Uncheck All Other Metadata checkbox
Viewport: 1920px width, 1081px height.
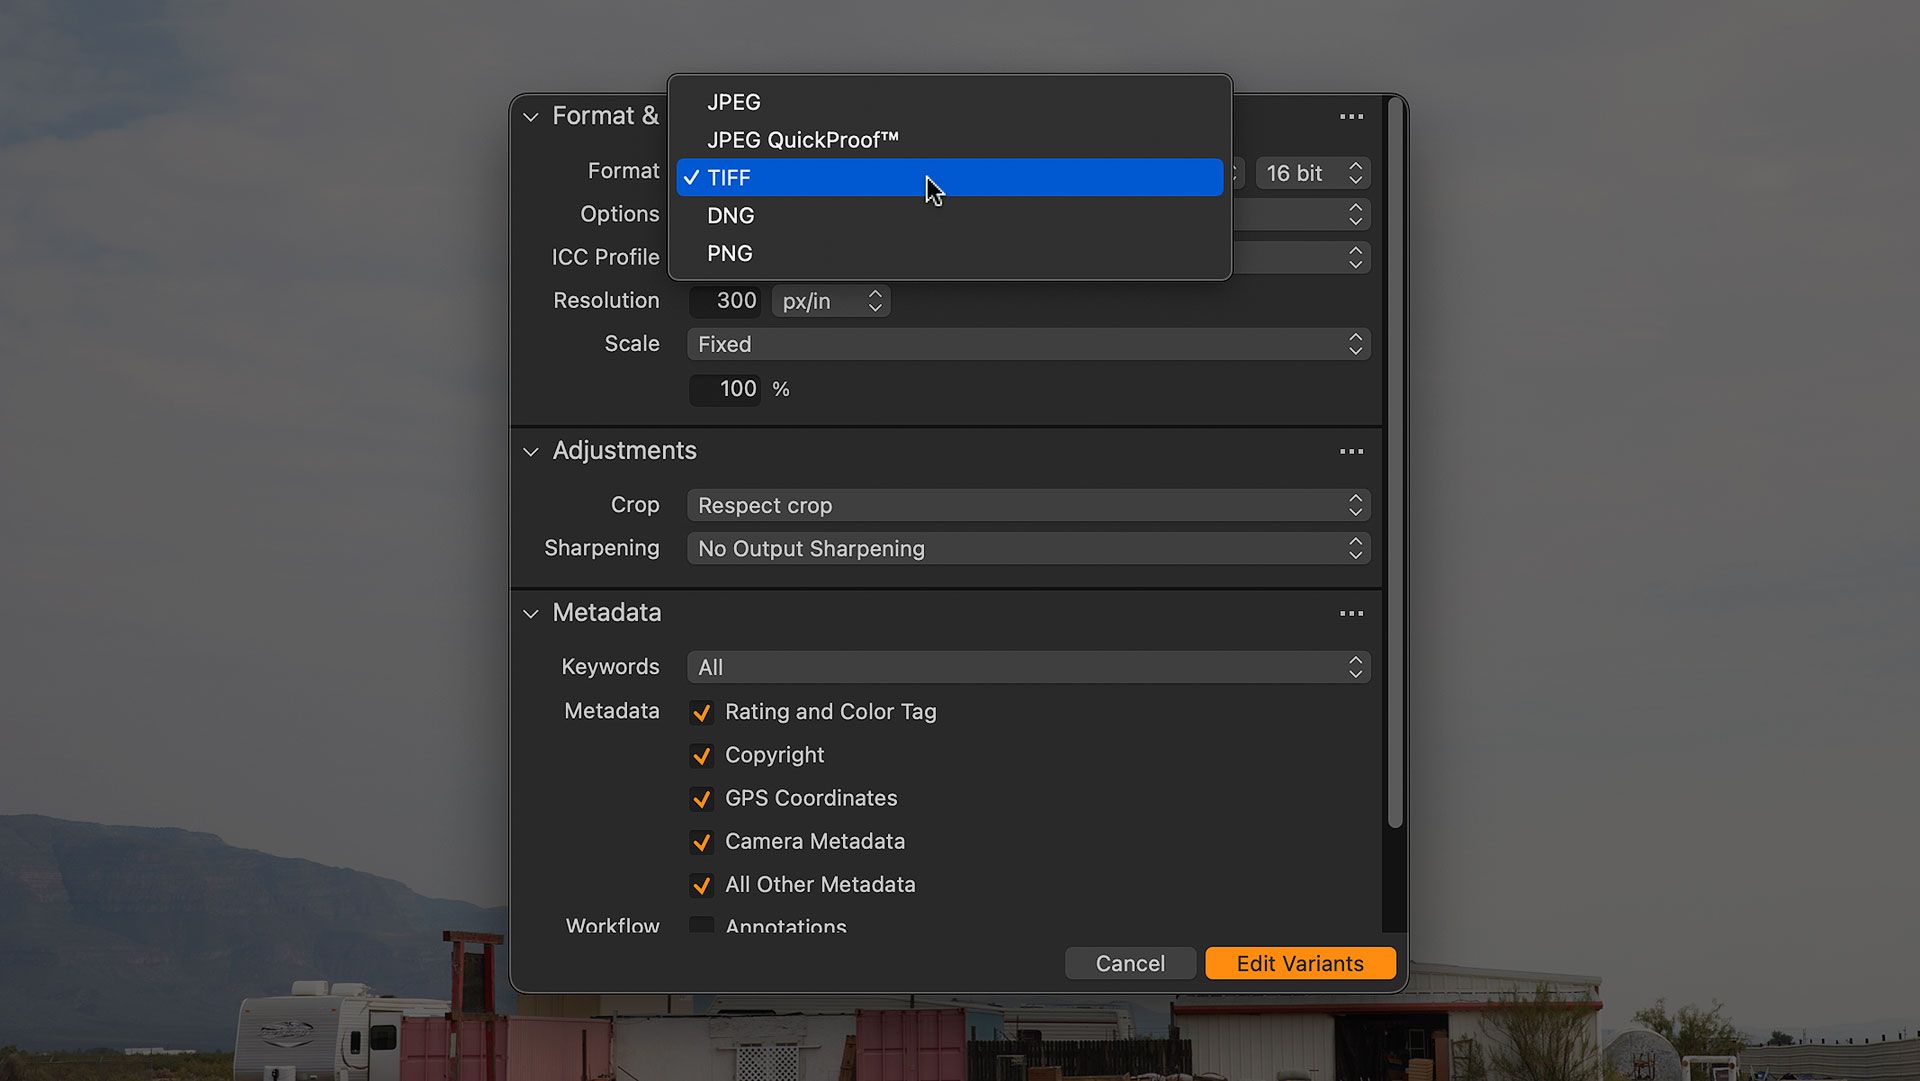click(701, 885)
